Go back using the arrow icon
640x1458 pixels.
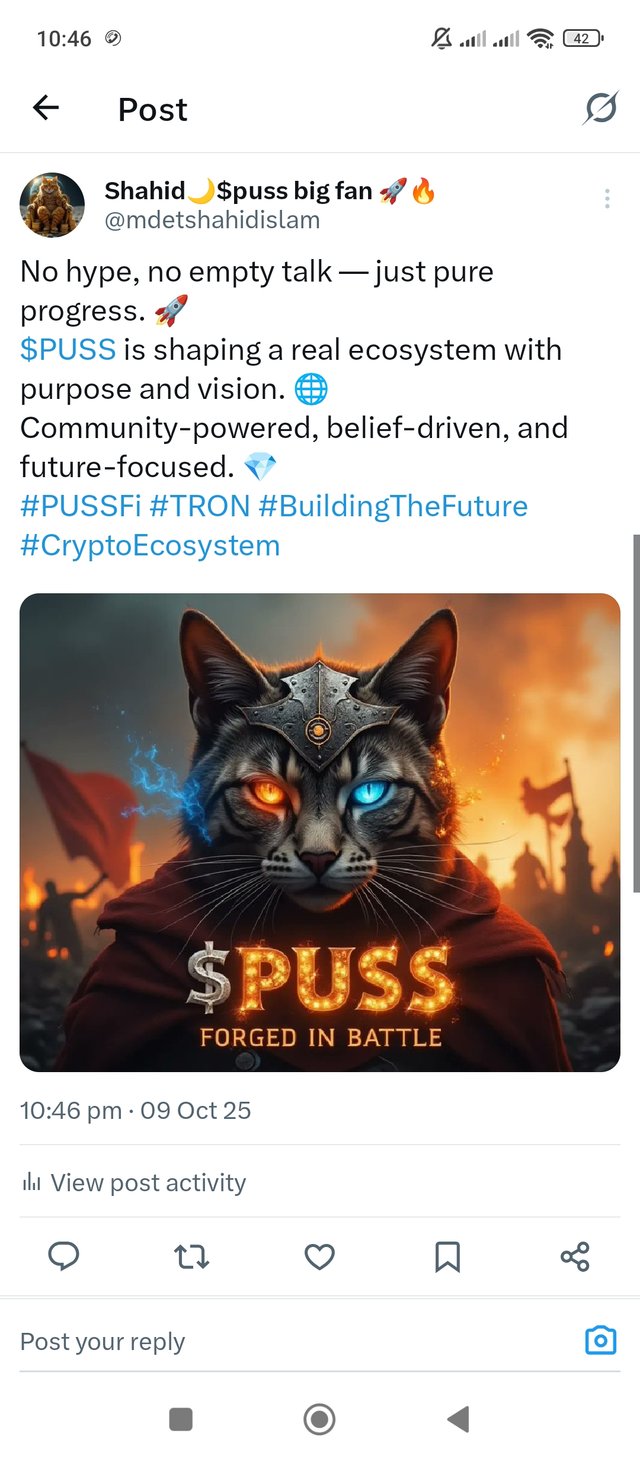point(46,108)
